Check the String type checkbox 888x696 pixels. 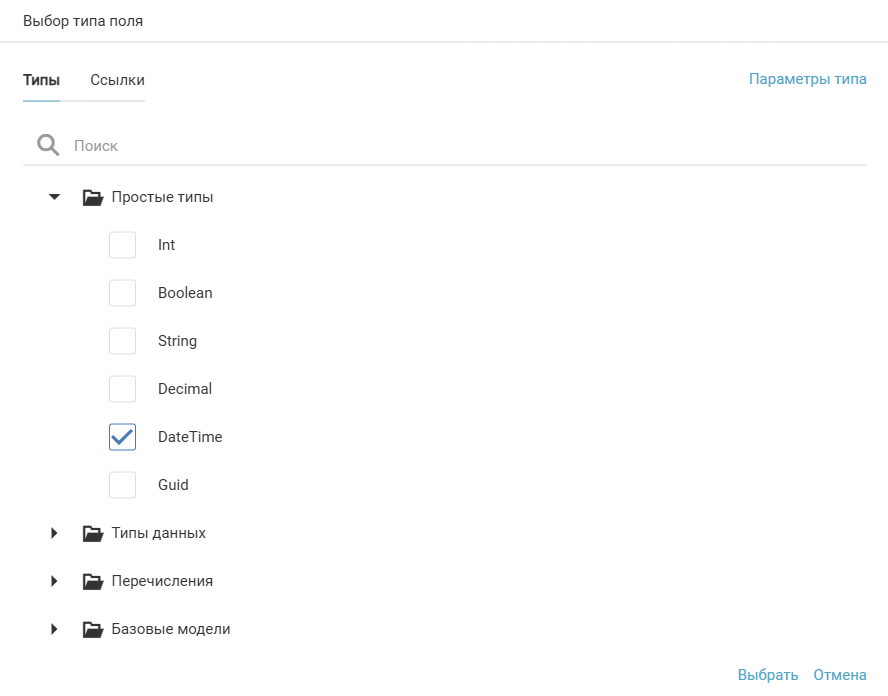pos(122,341)
